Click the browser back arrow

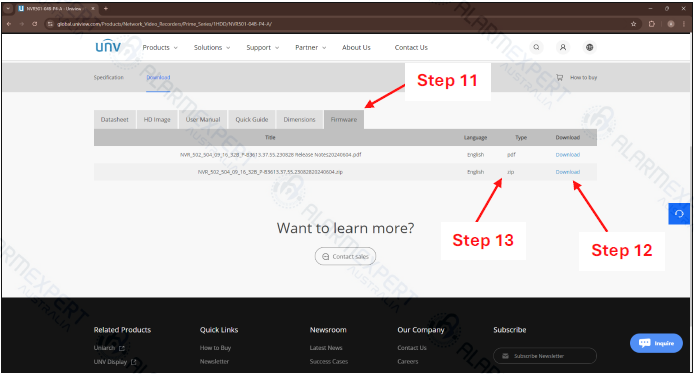coord(9,24)
